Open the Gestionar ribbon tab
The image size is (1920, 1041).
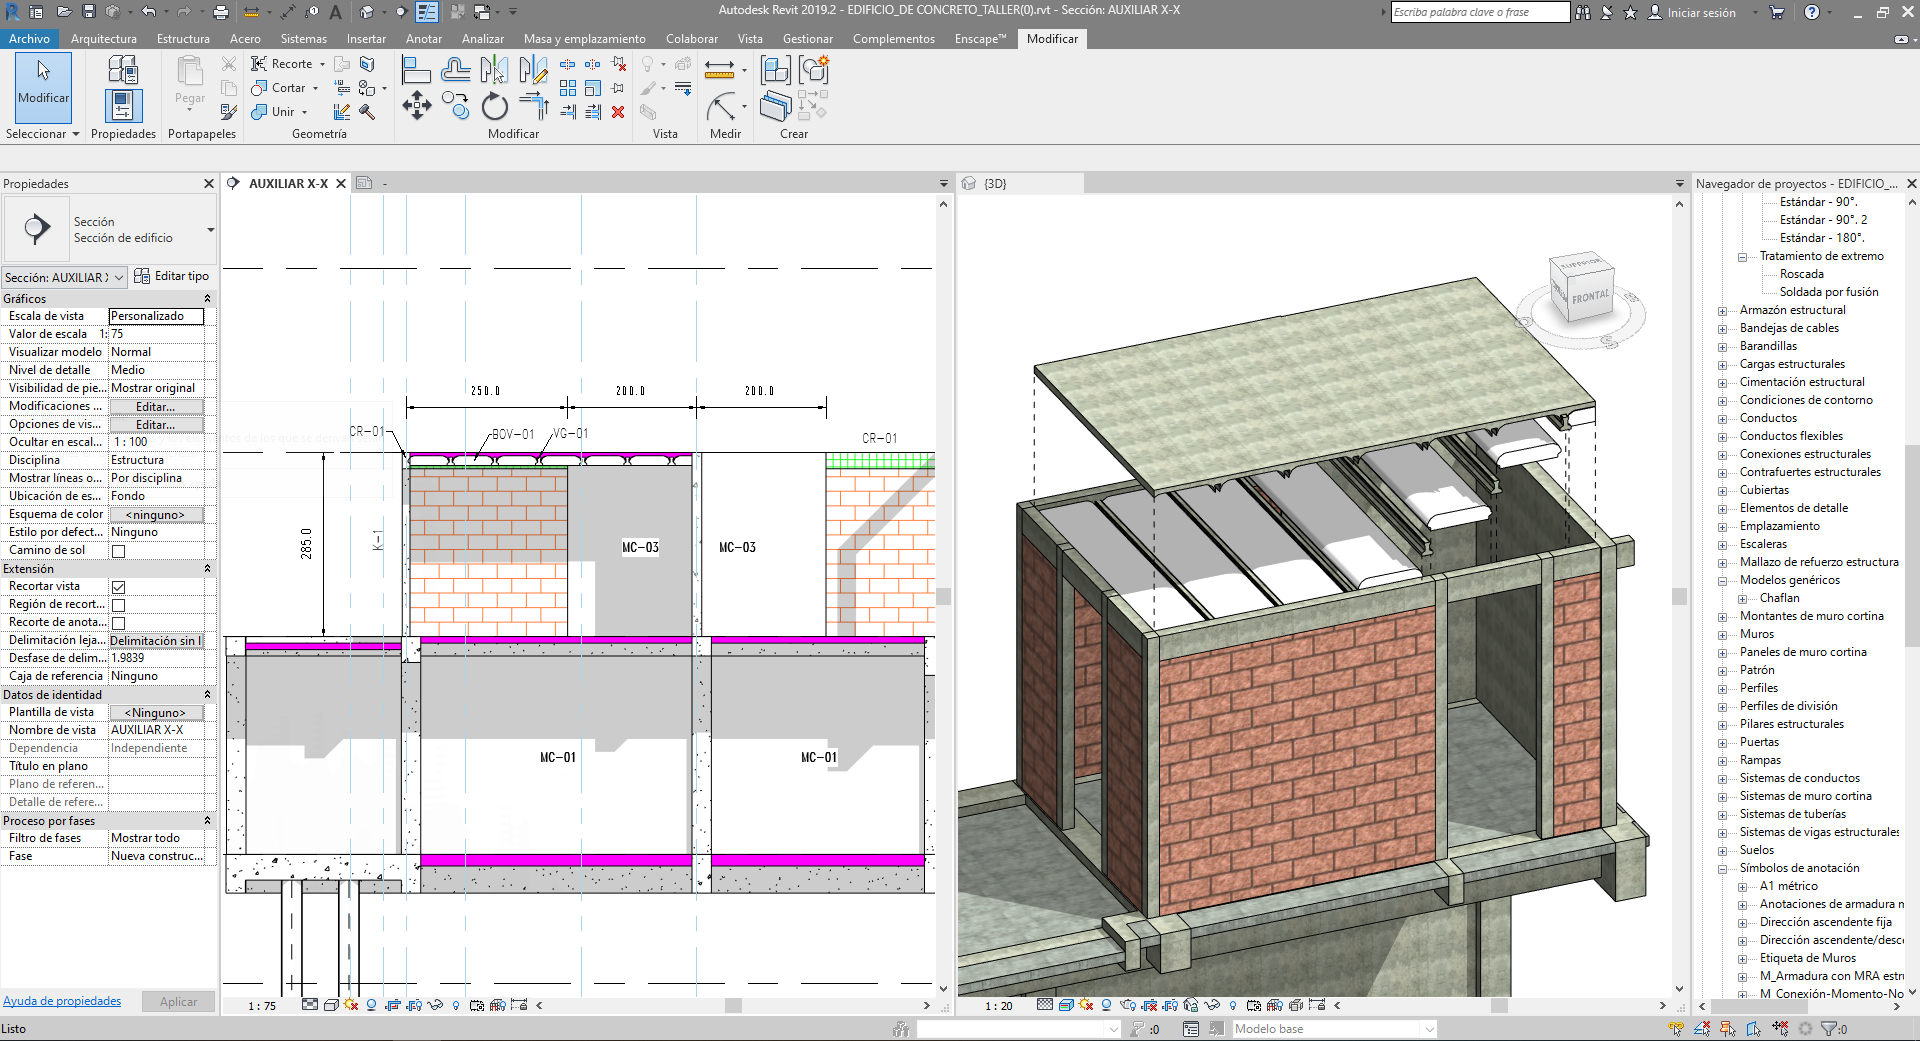(x=808, y=38)
